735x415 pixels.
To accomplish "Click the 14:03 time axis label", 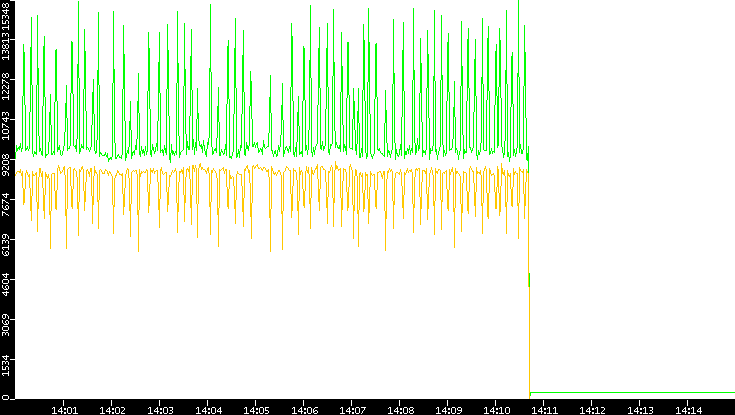I will pyautogui.click(x=160, y=410).
